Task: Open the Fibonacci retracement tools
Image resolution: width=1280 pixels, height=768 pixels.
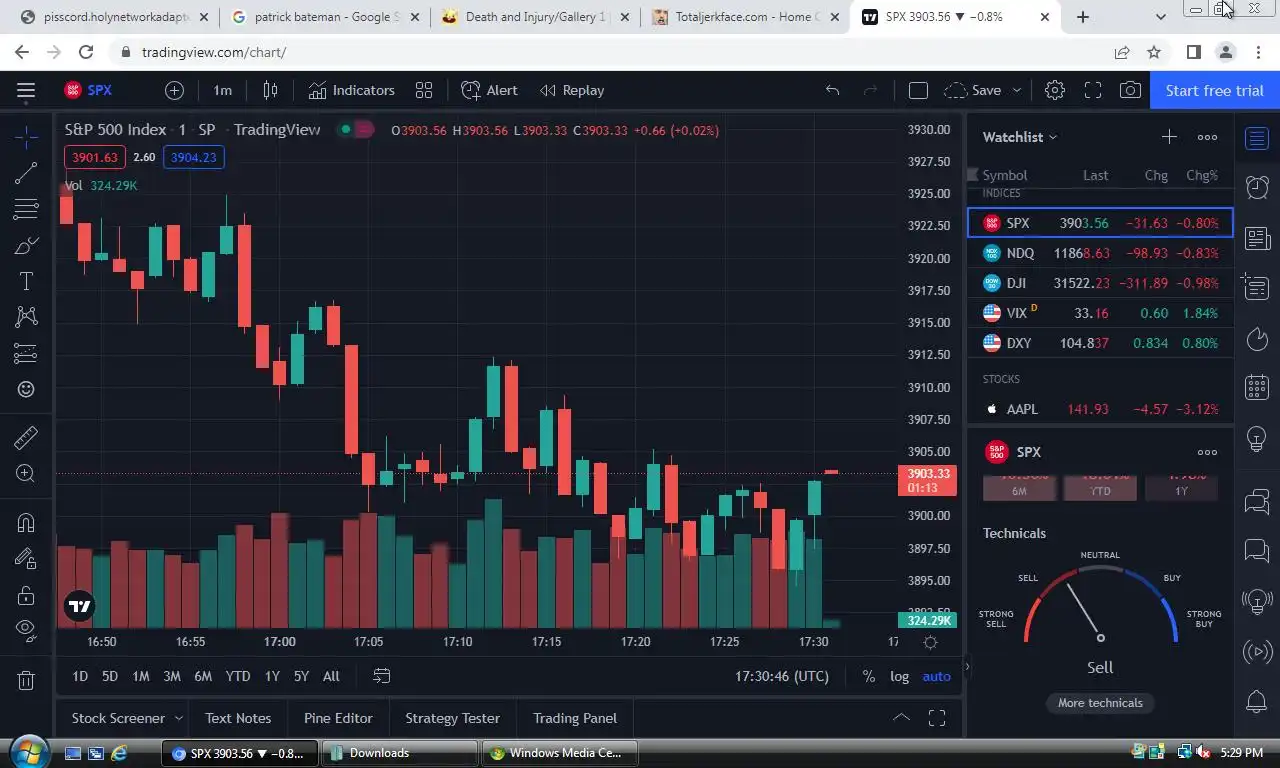Action: pyautogui.click(x=26, y=209)
